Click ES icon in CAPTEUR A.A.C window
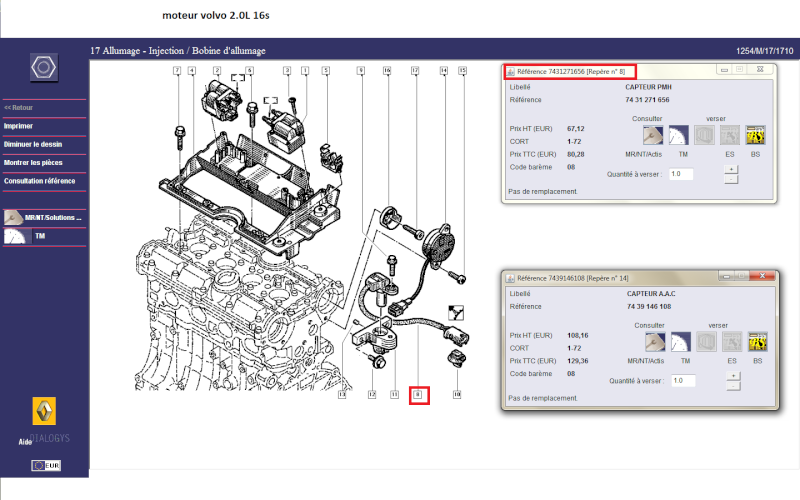Screen dimensions: 800x500 pyautogui.click(x=732, y=342)
